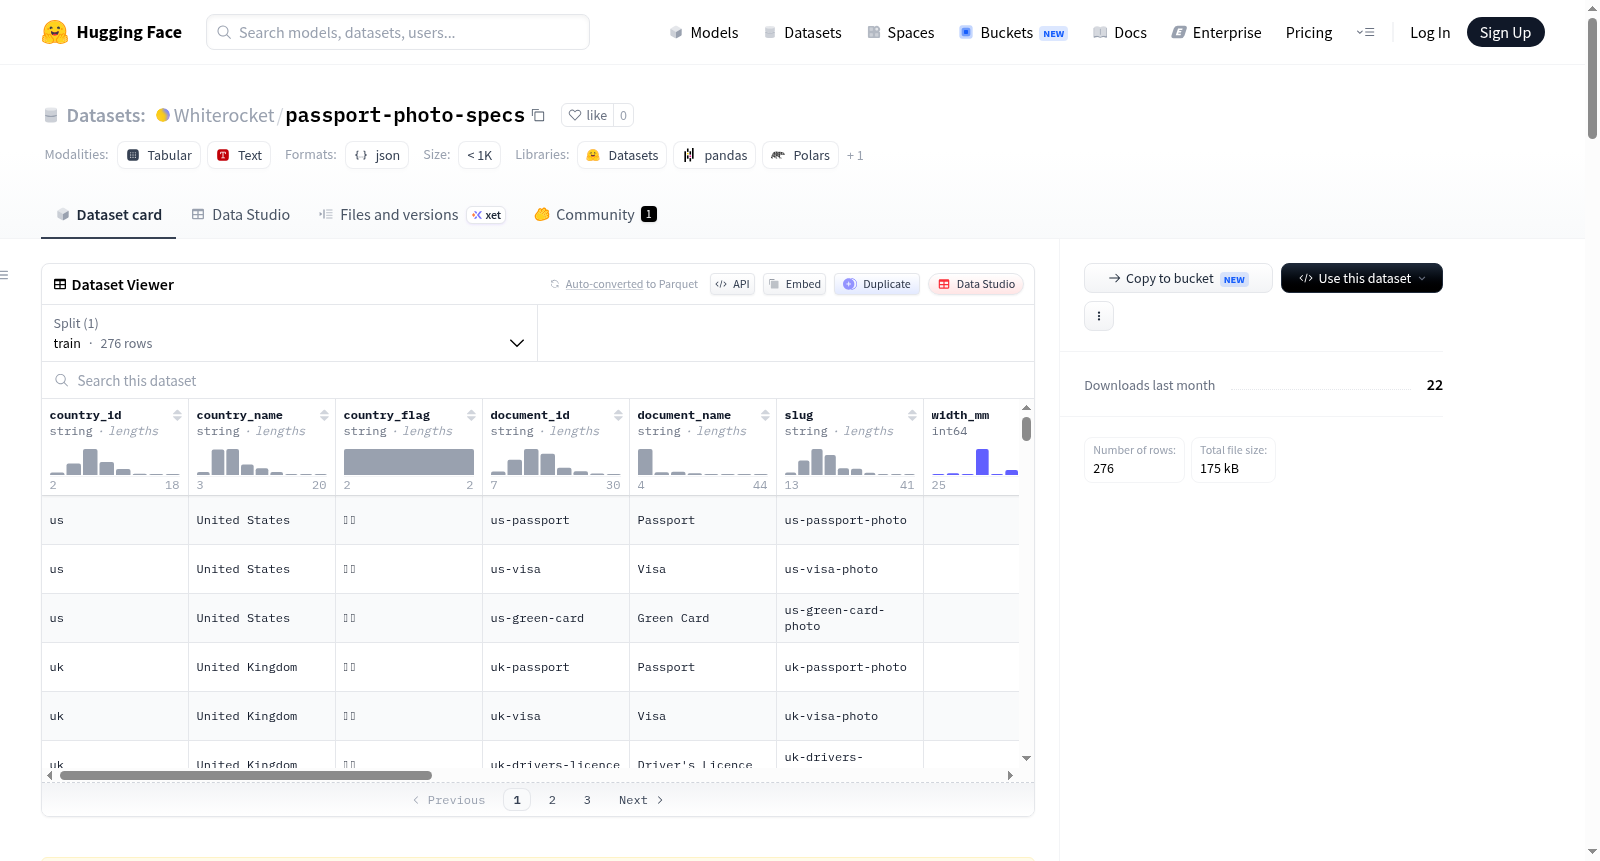Viewport: 1600px width, 861px height.
Task: Go to page 3 of the table
Action: [587, 800]
